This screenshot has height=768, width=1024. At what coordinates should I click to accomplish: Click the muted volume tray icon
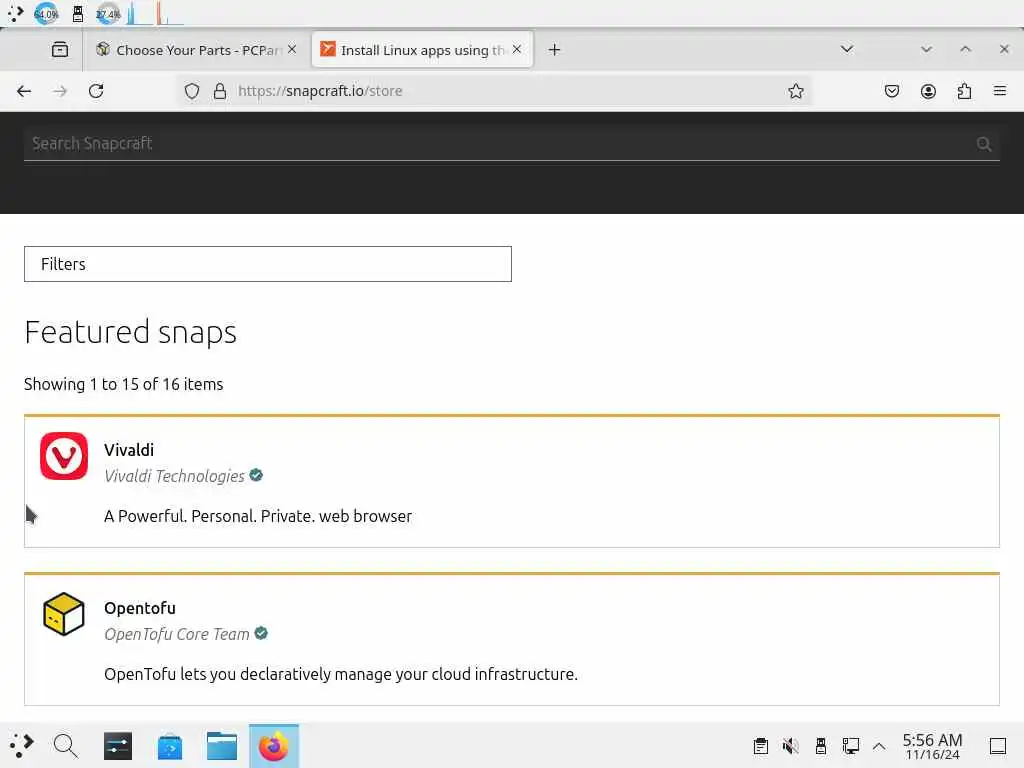(x=791, y=746)
